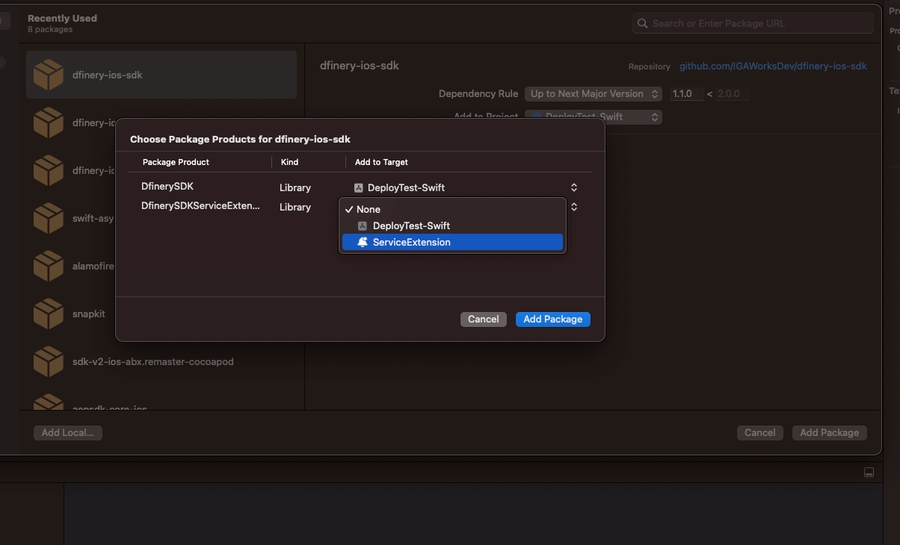Click the dfinery-ios-sdk package box icon
The width and height of the screenshot is (900, 545).
point(48,75)
